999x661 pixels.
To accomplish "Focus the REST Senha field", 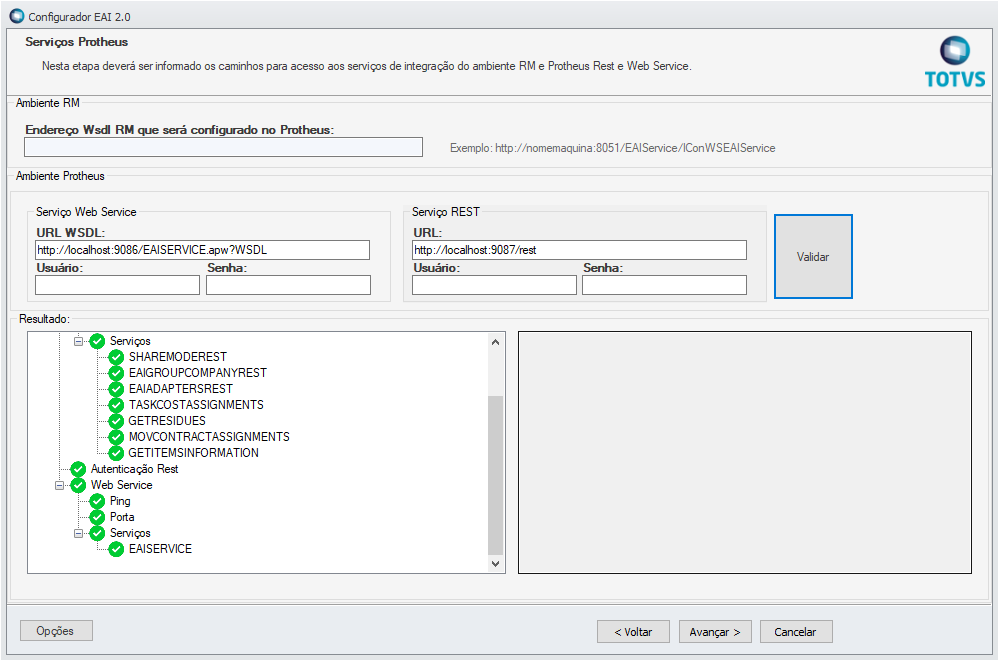I will (664, 285).
